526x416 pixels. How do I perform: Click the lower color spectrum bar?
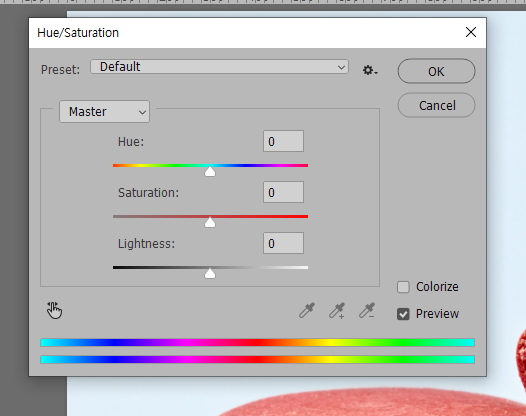click(x=257, y=360)
